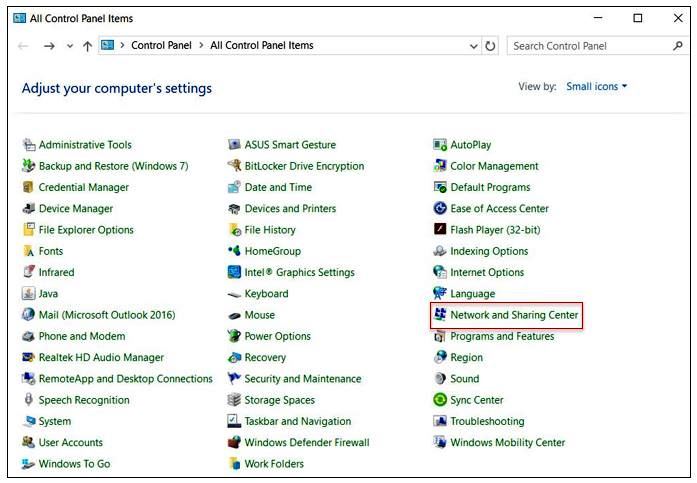
Task: Open the Windows To Go link
Action: point(75,463)
